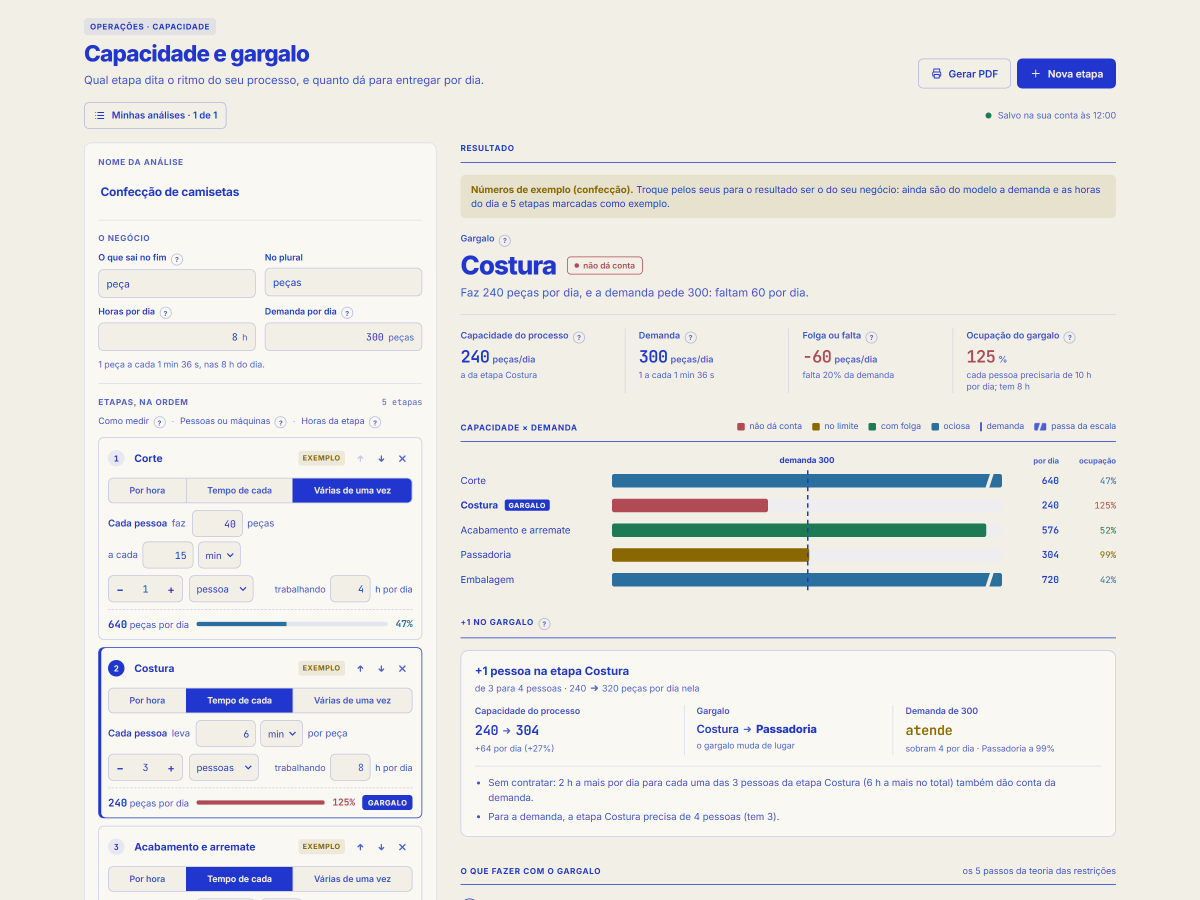Open help icon next to Folga ou falta

tap(871, 337)
